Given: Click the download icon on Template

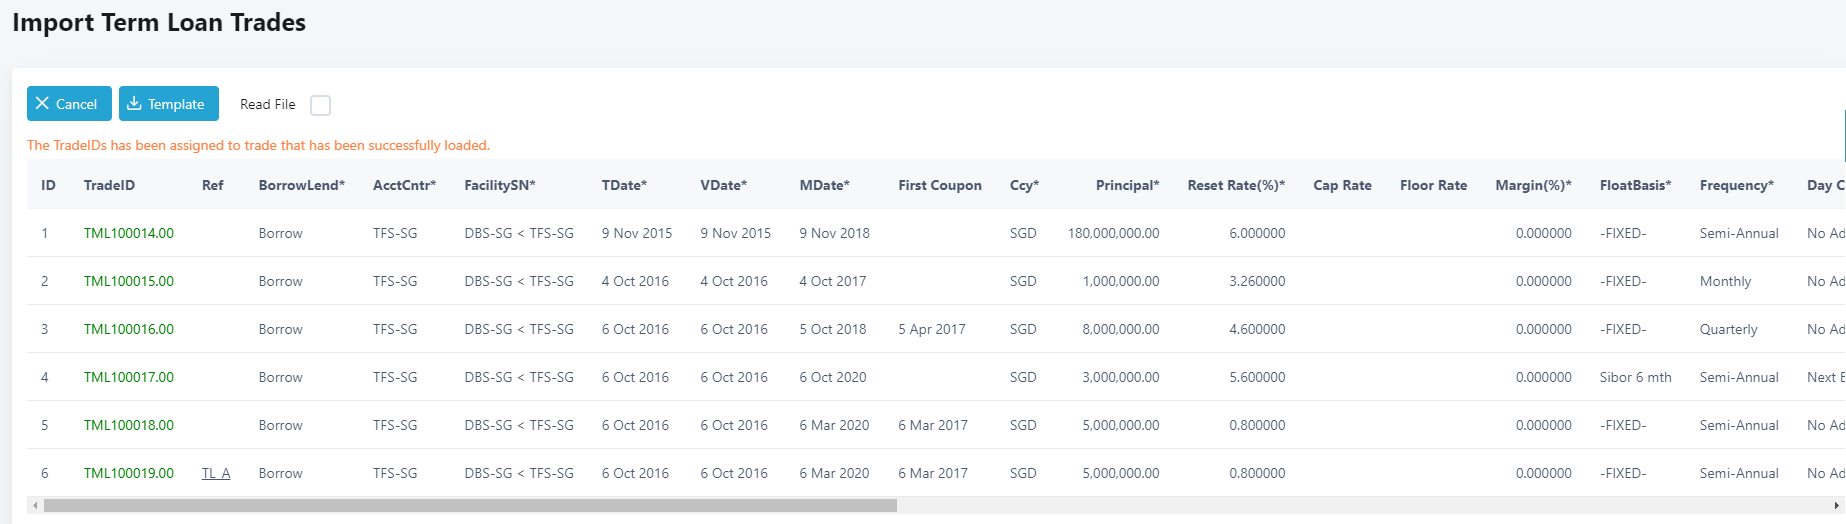Looking at the screenshot, I should pos(134,104).
